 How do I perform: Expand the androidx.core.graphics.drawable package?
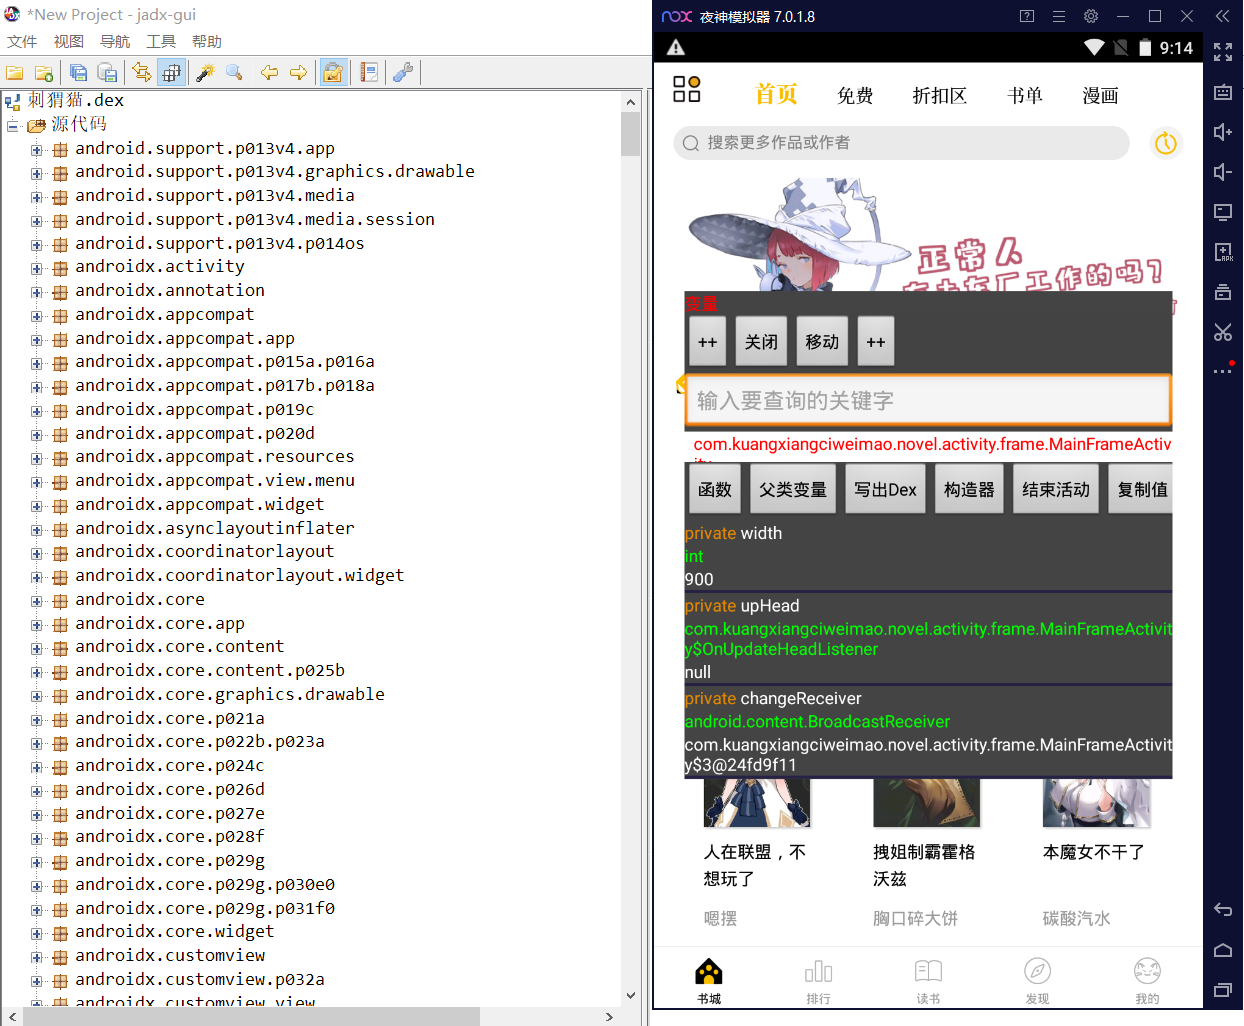click(x=36, y=696)
